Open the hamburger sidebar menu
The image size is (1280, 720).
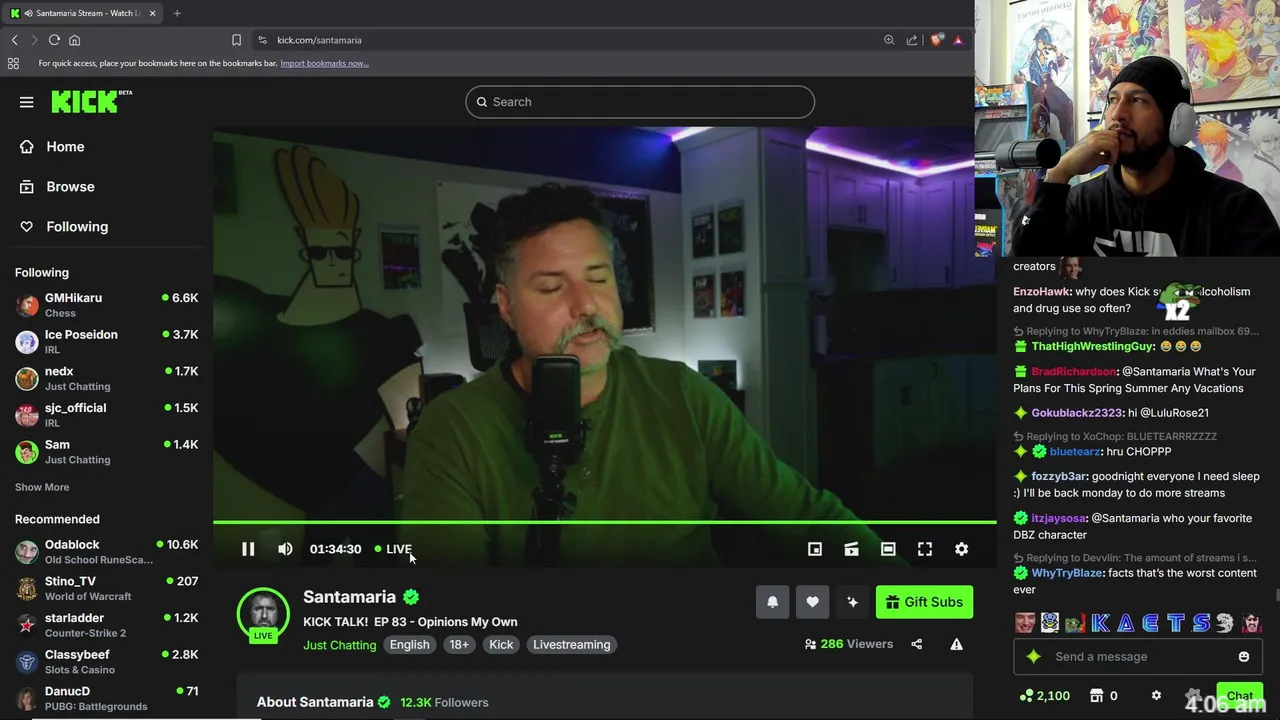tap(27, 102)
